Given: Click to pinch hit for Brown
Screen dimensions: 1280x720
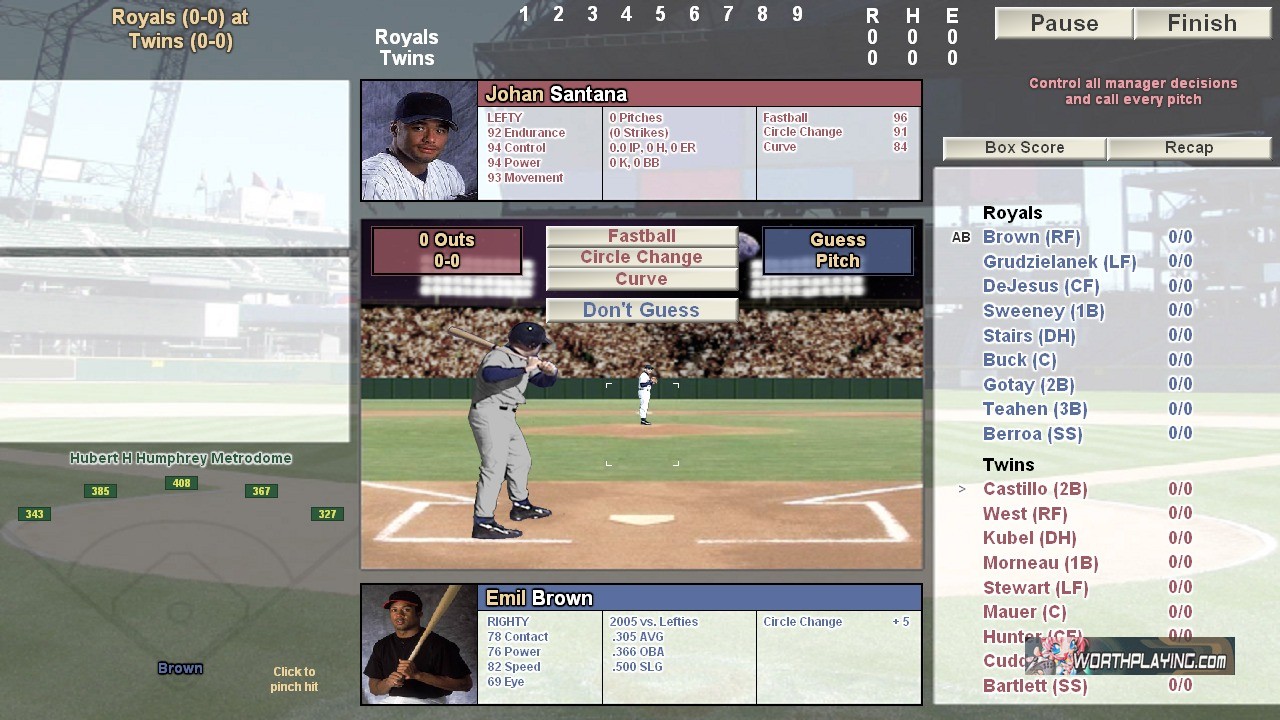Looking at the screenshot, I should click(294, 679).
